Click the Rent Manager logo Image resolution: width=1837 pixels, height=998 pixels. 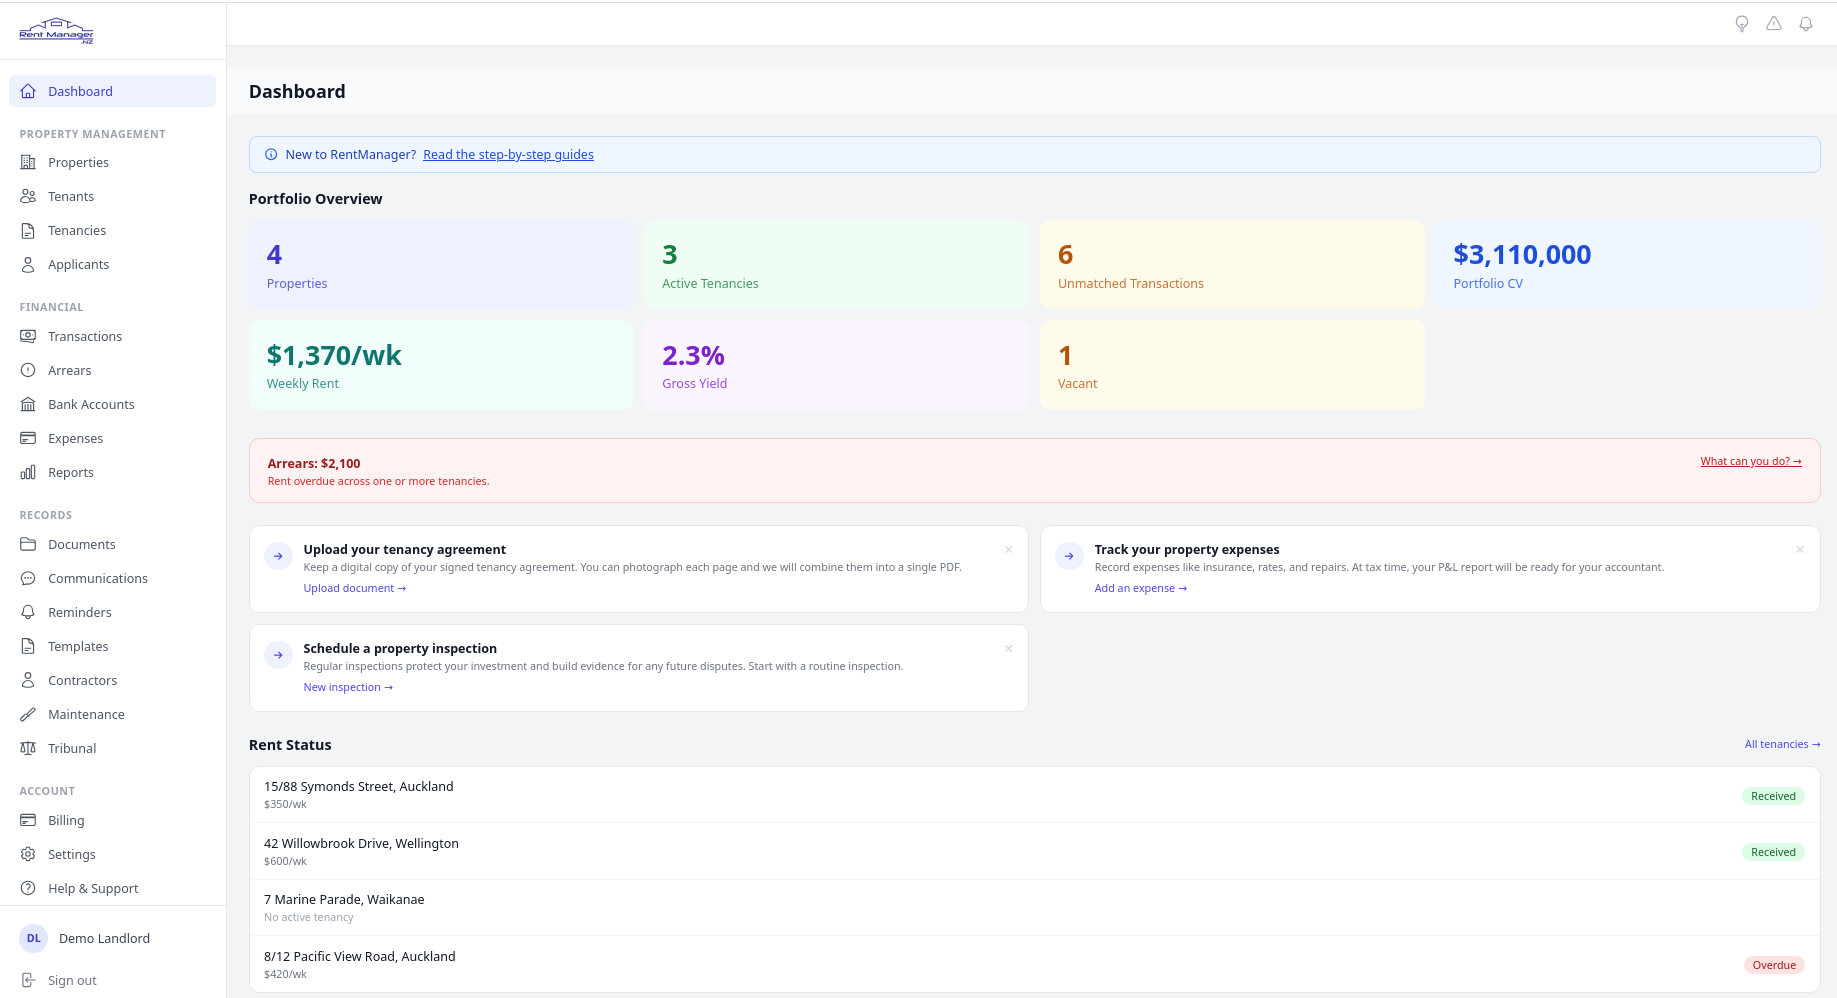click(x=57, y=31)
